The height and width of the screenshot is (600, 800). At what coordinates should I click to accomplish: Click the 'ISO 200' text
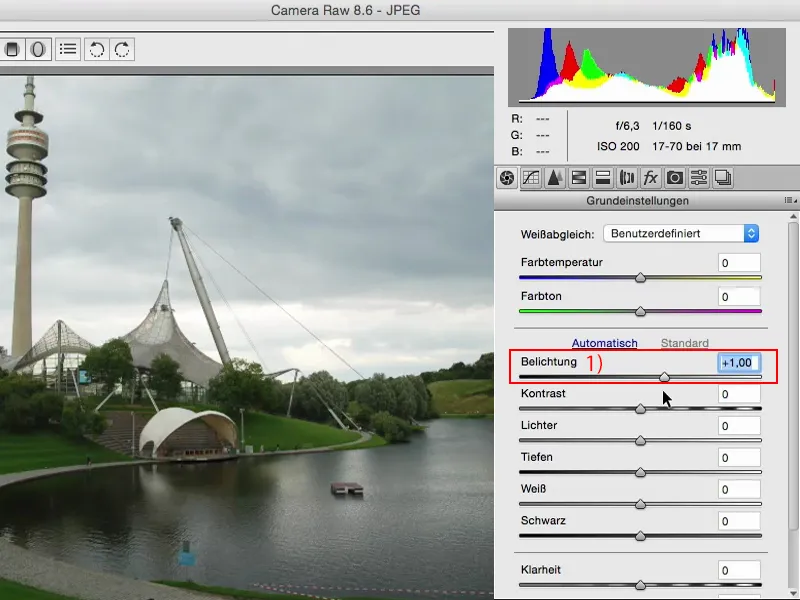click(x=618, y=146)
